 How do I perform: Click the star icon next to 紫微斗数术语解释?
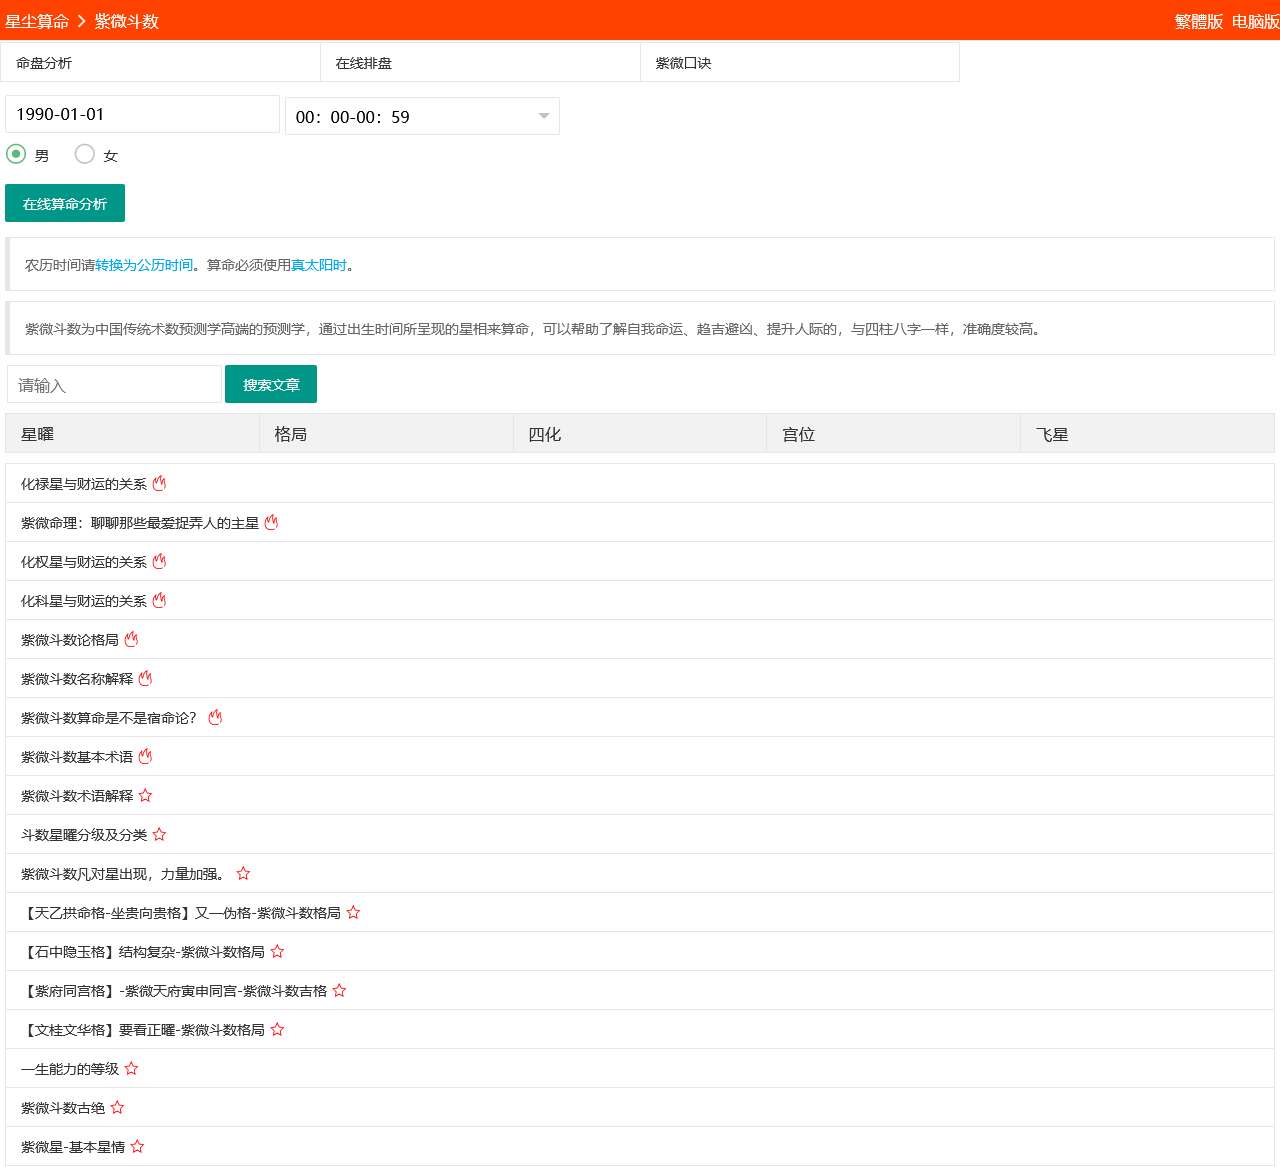pyautogui.click(x=145, y=795)
